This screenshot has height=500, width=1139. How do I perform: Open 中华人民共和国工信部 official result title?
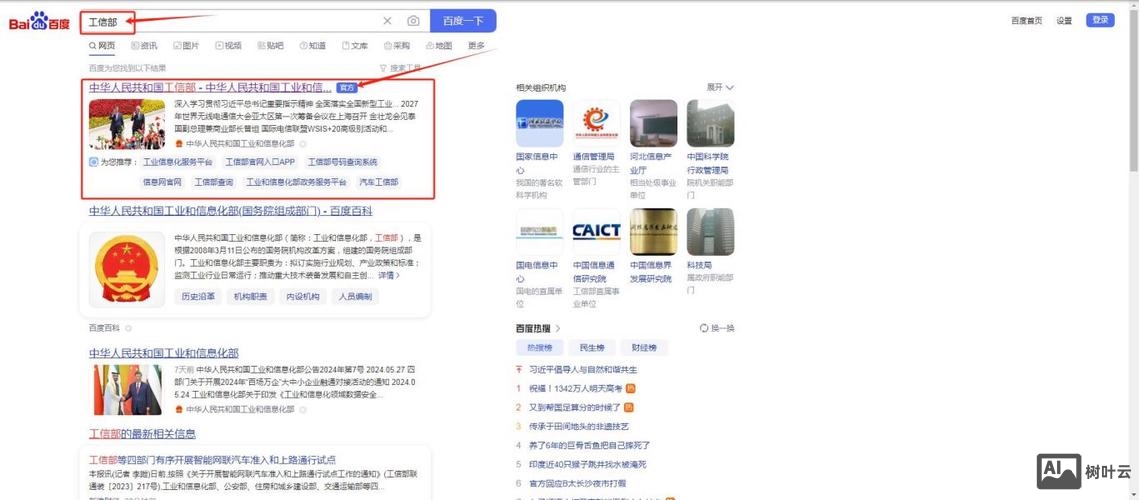210,87
